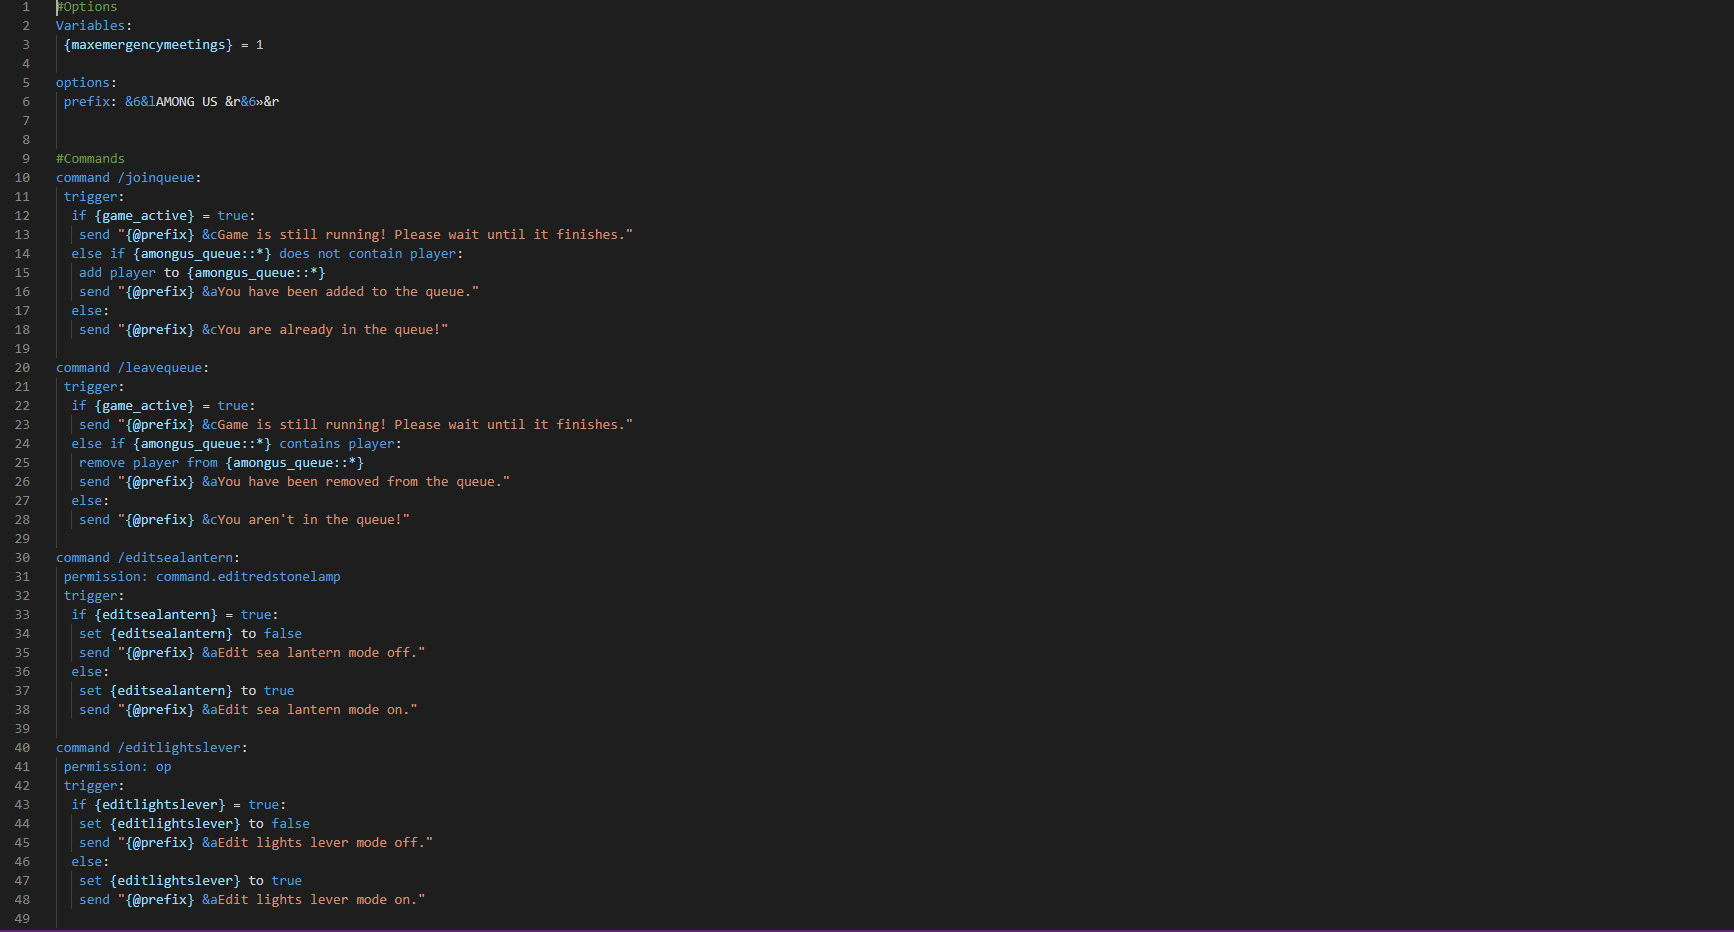Click 'Edit lights lever mode off.' message
1734x932 pixels.
click(x=321, y=843)
